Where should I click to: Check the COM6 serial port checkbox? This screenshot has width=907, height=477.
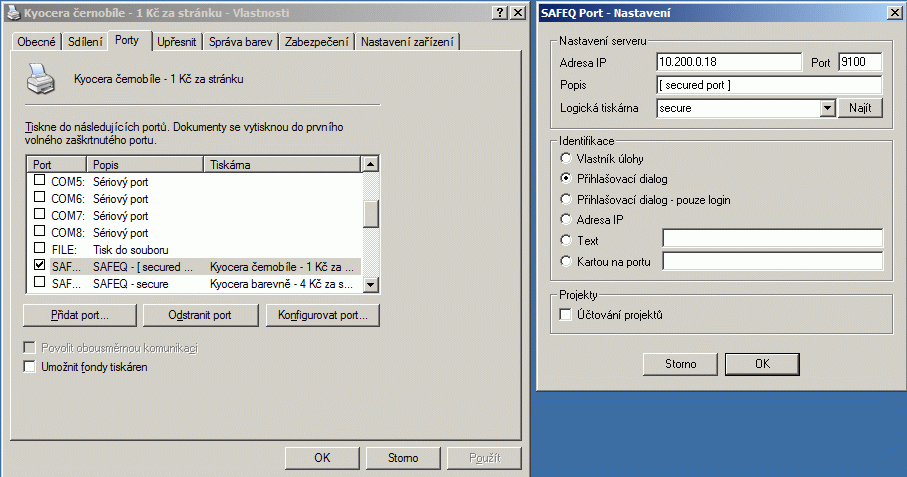click(x=39, y=197)
